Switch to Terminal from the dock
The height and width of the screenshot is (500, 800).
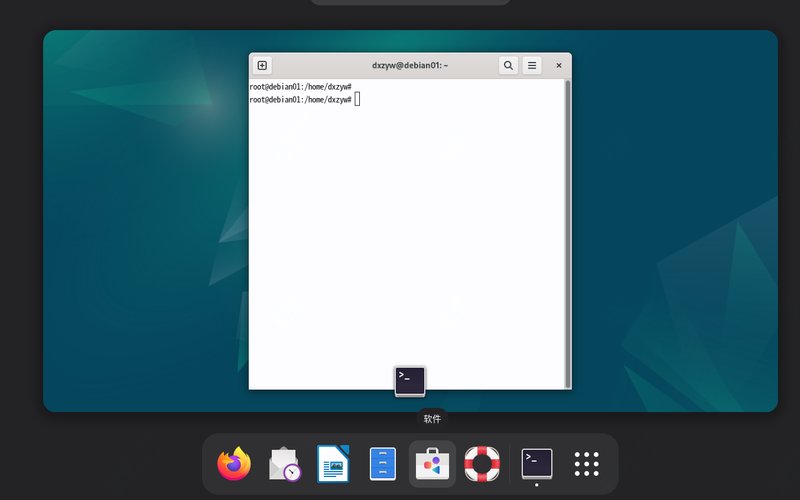[x=537, y=462]
